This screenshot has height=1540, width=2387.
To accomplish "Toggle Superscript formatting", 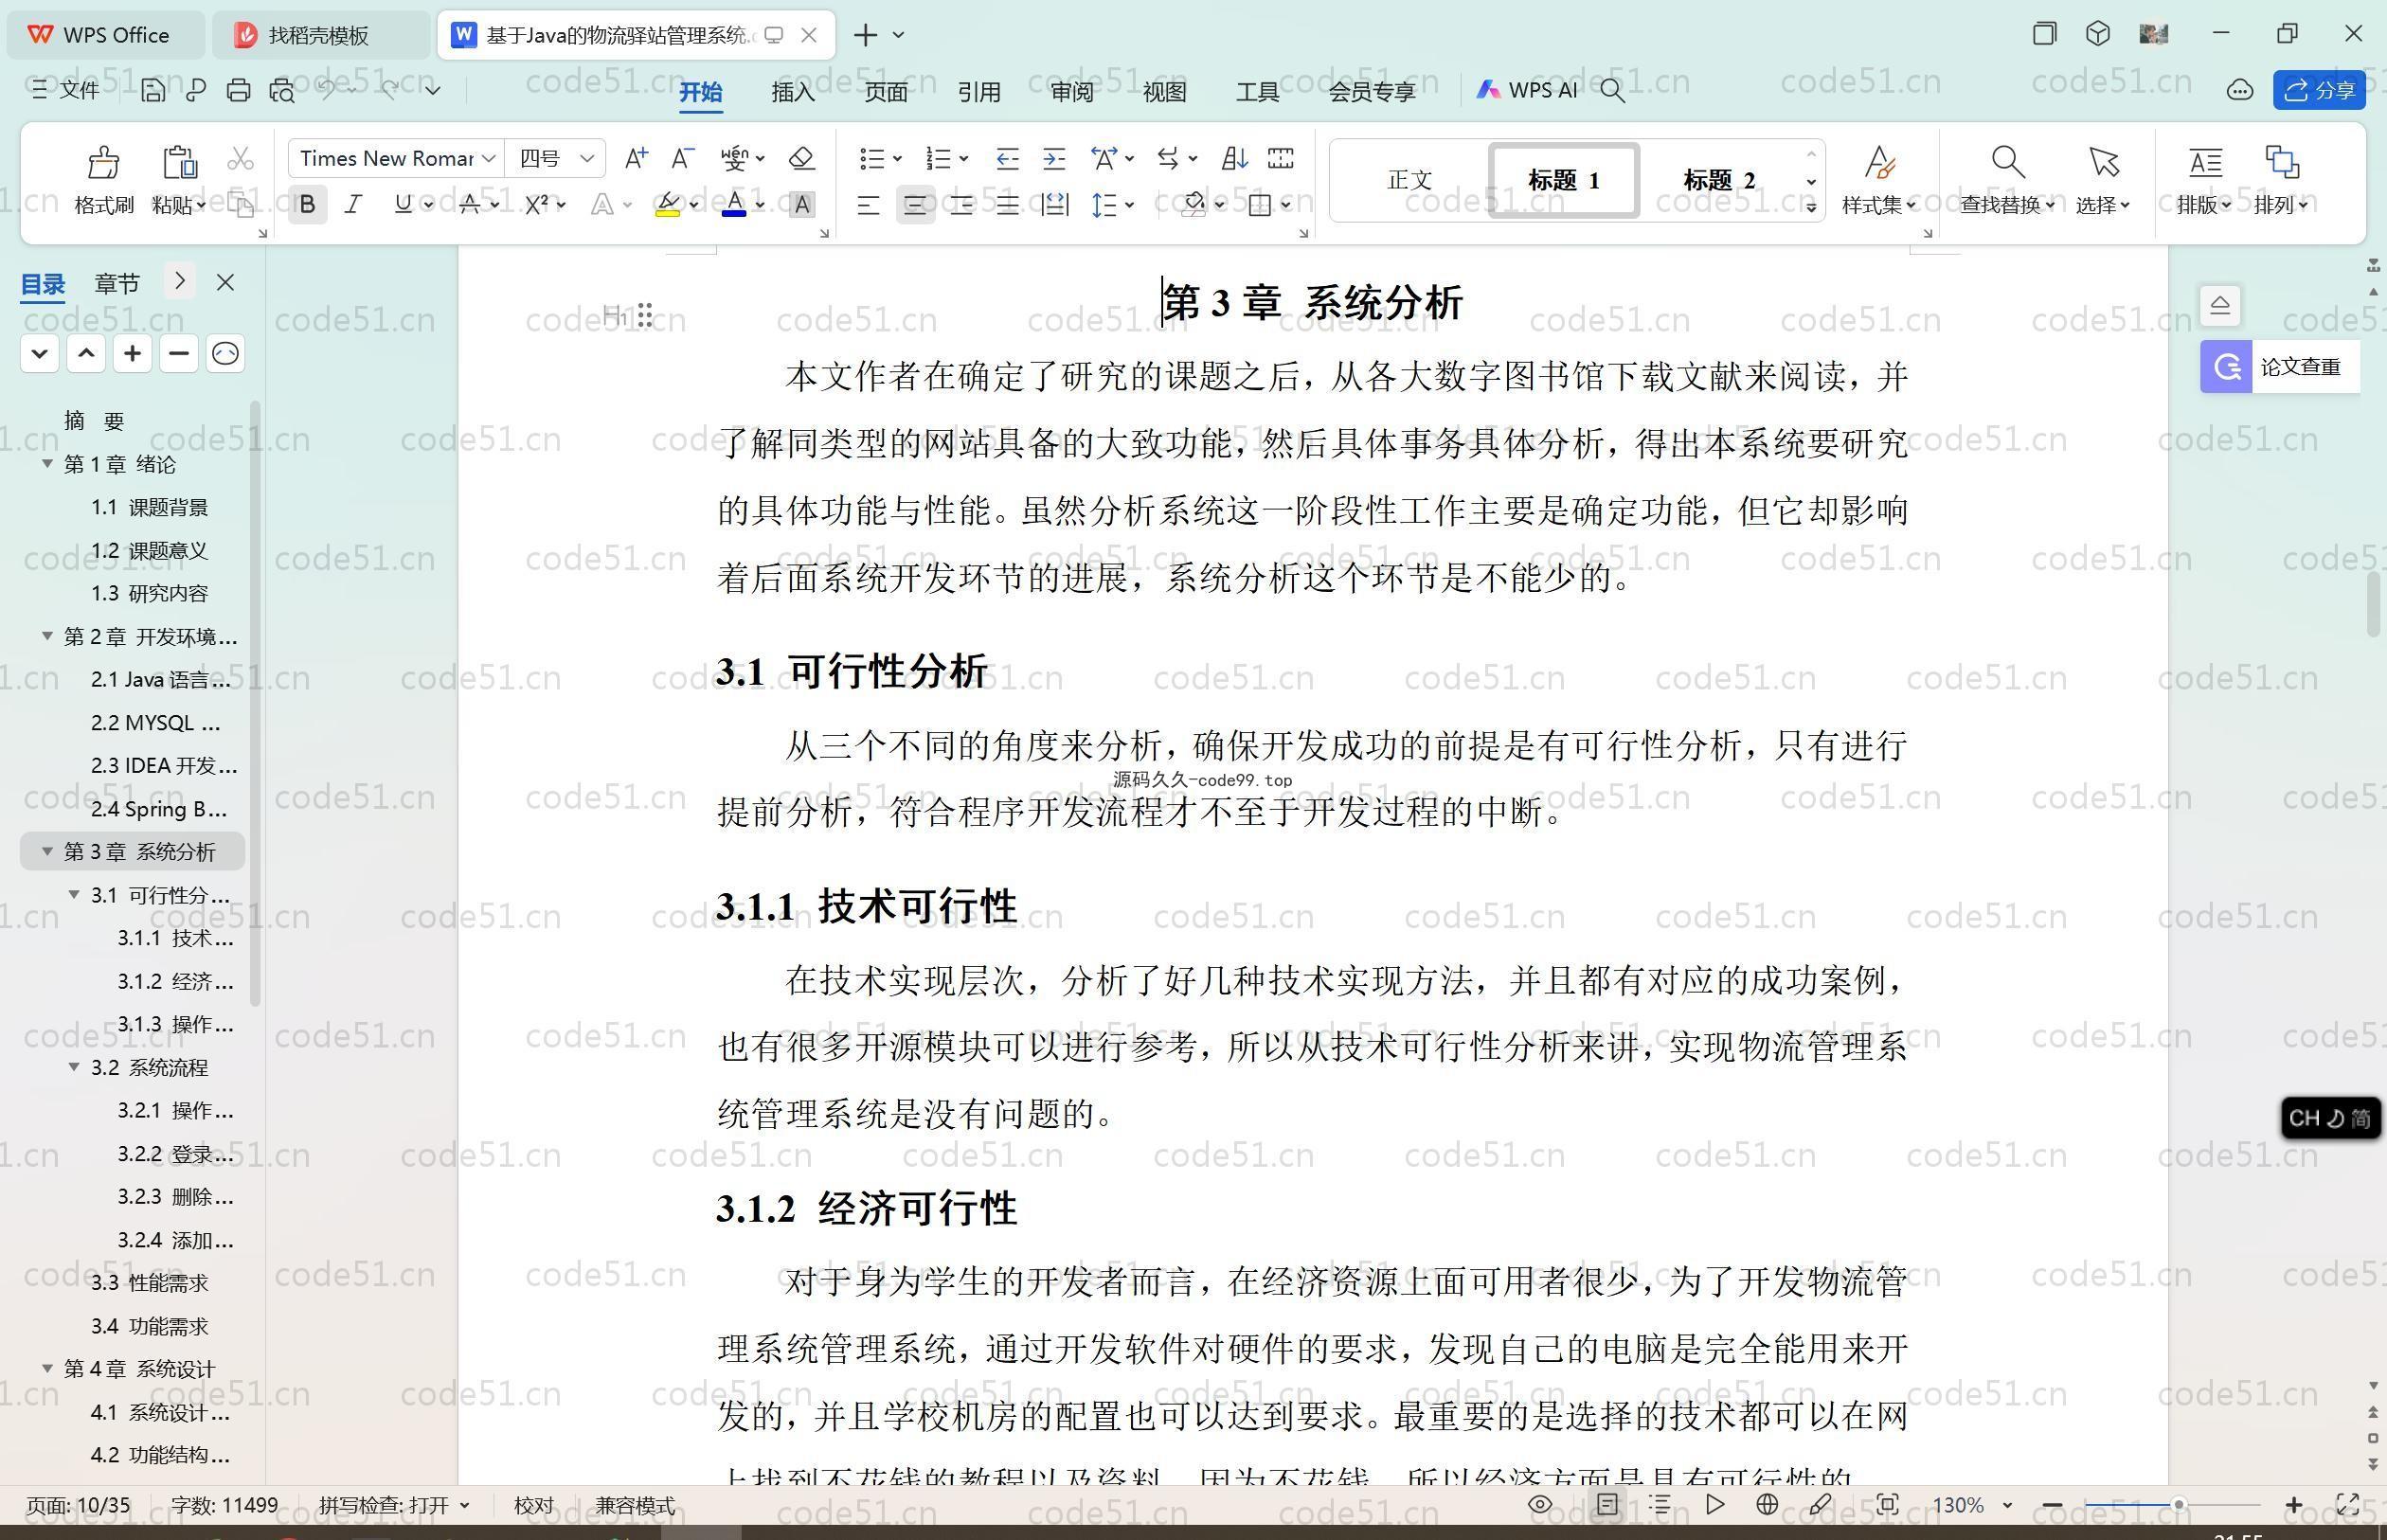I will tap(536, 205).
